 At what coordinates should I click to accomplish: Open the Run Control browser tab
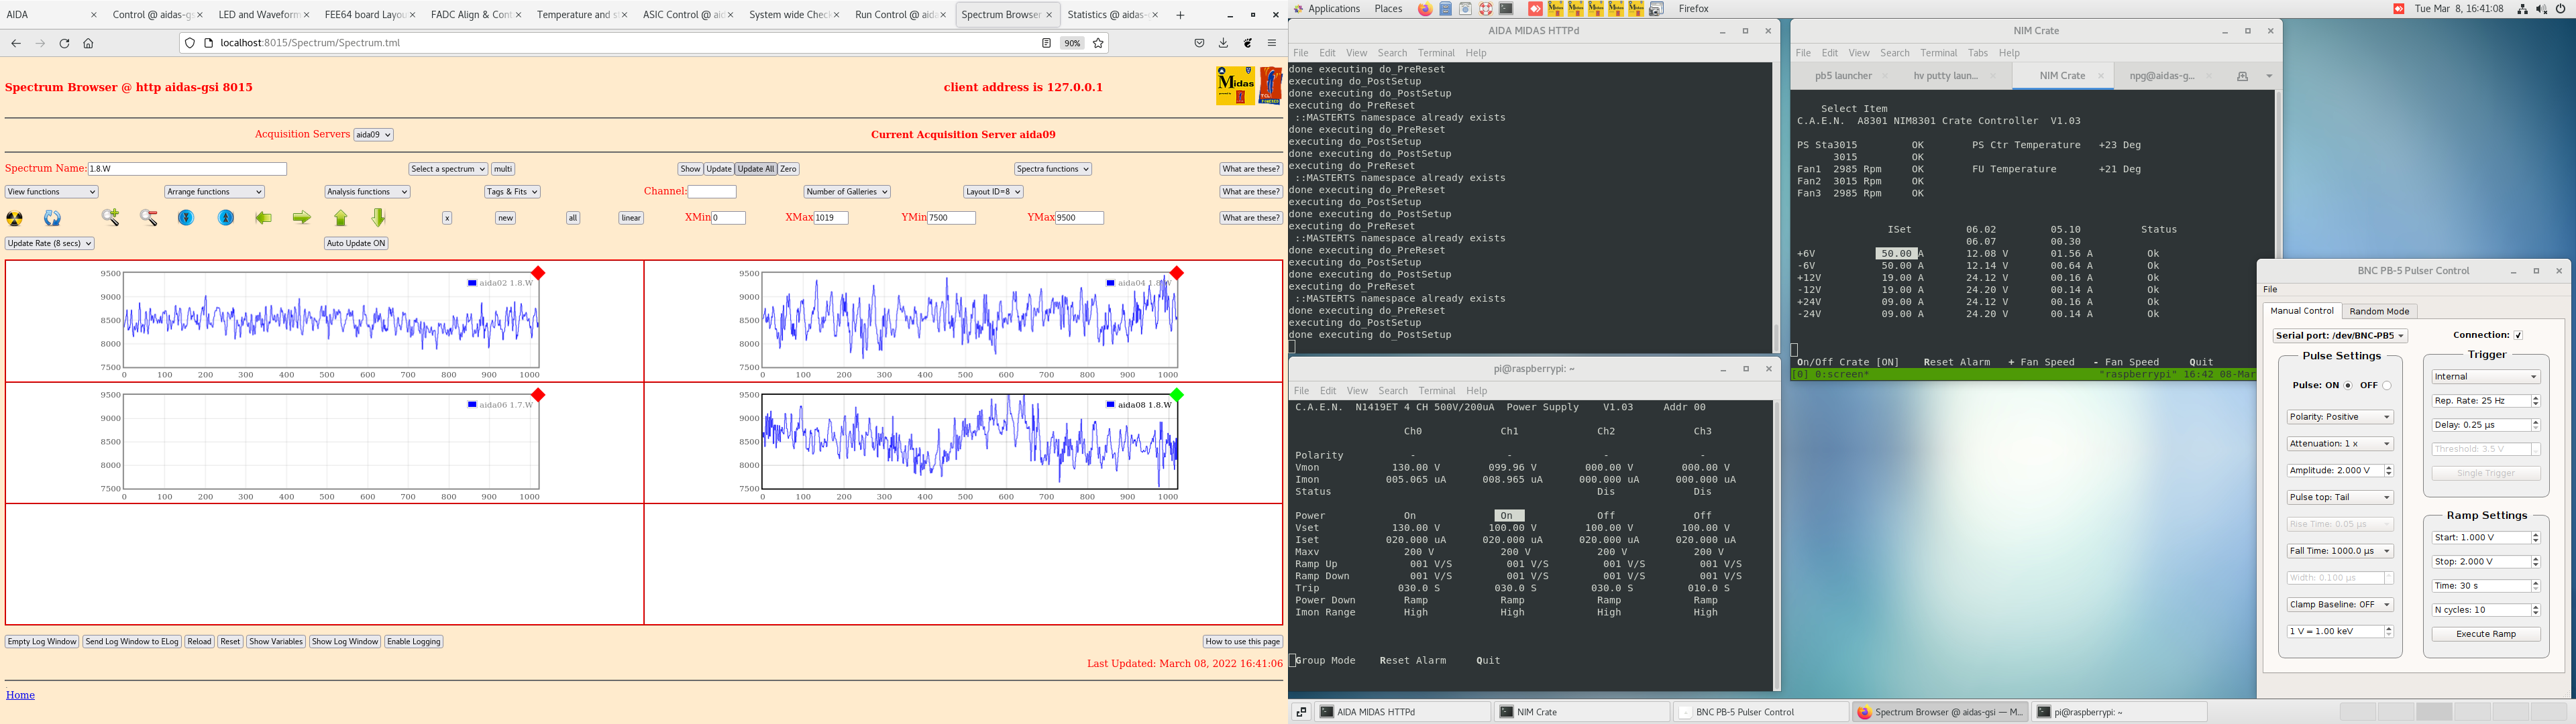click(893, 15)
